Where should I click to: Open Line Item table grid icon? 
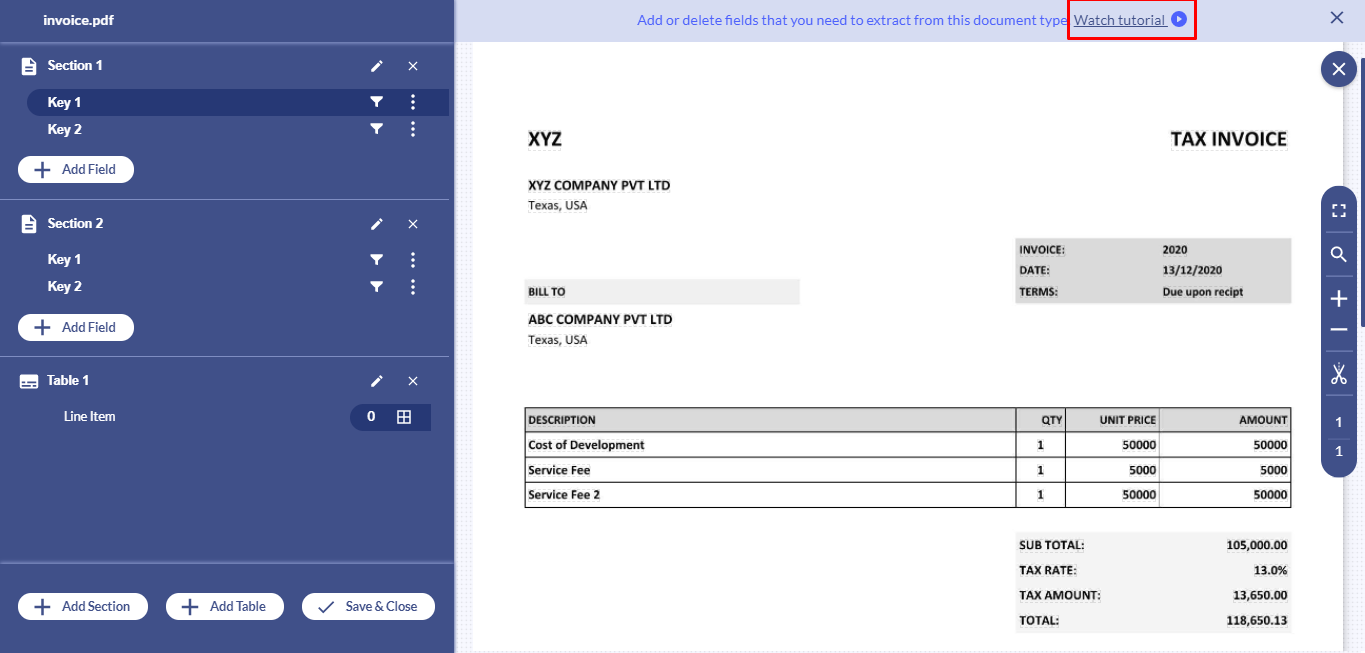click(404, 417)
